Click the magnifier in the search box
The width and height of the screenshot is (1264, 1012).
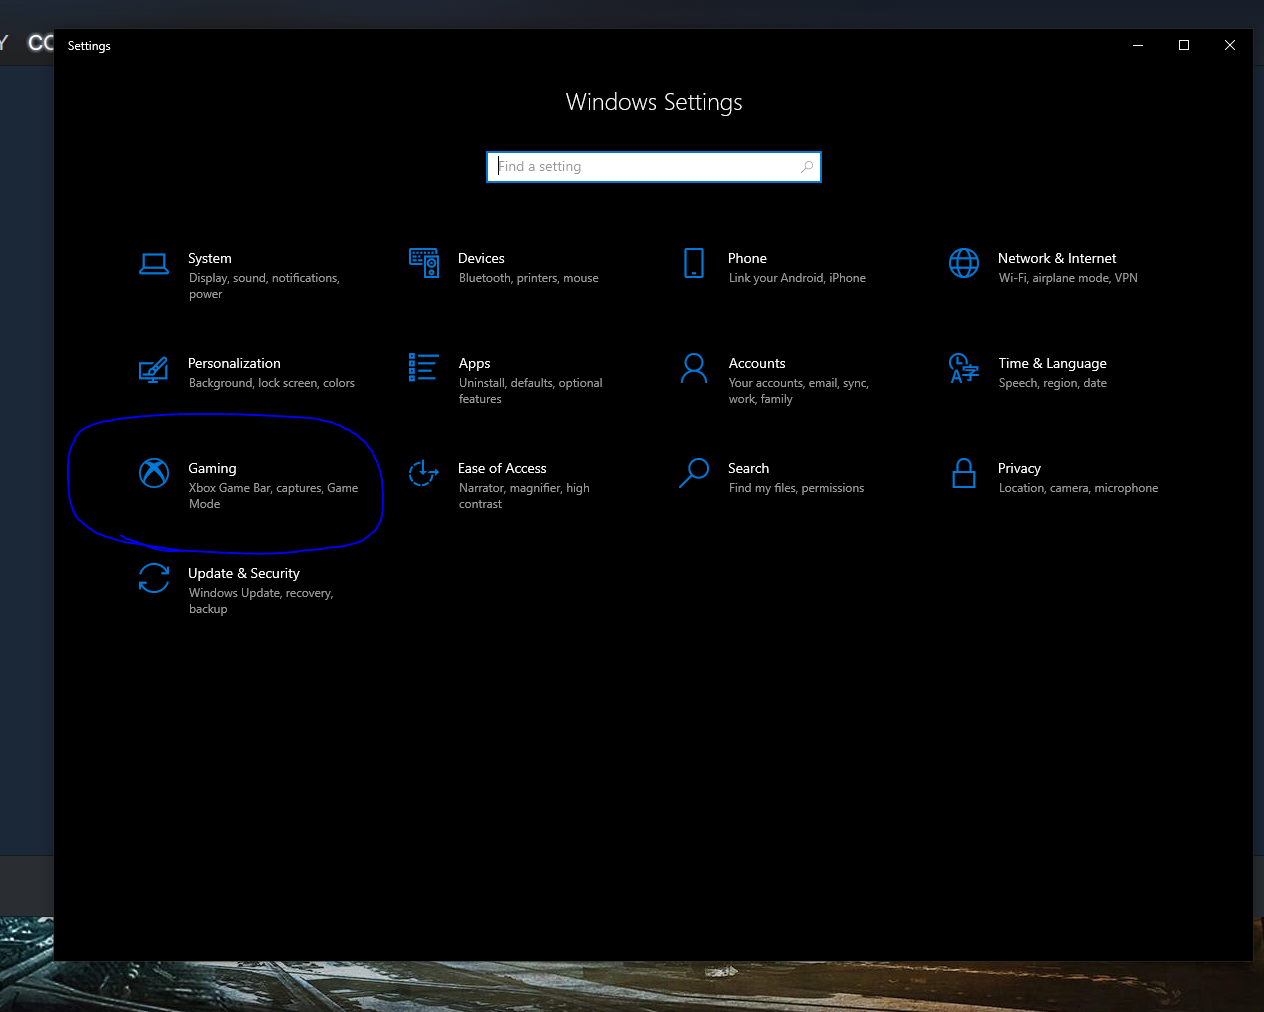(807, 167)
